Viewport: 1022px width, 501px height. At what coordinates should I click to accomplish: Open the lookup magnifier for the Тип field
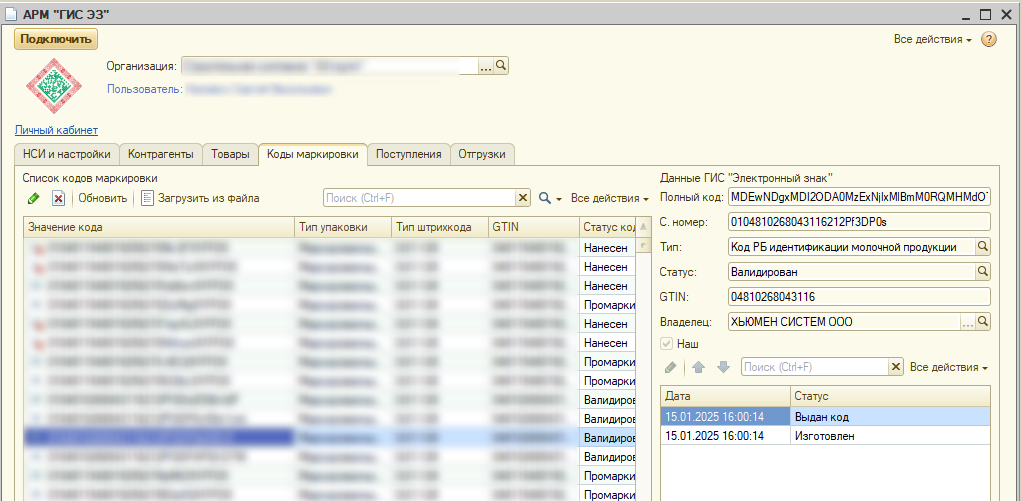click(982, 246)
